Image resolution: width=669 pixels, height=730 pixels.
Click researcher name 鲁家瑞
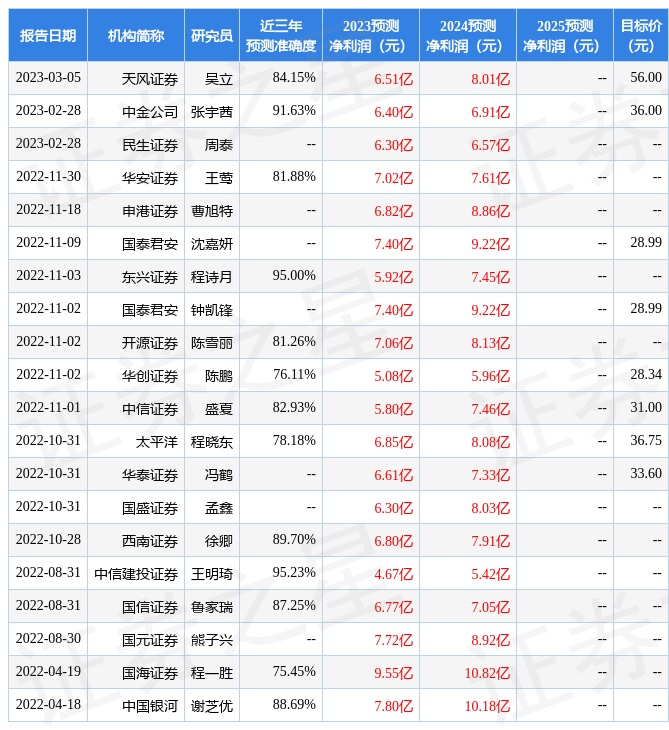[x=212, y=608]
